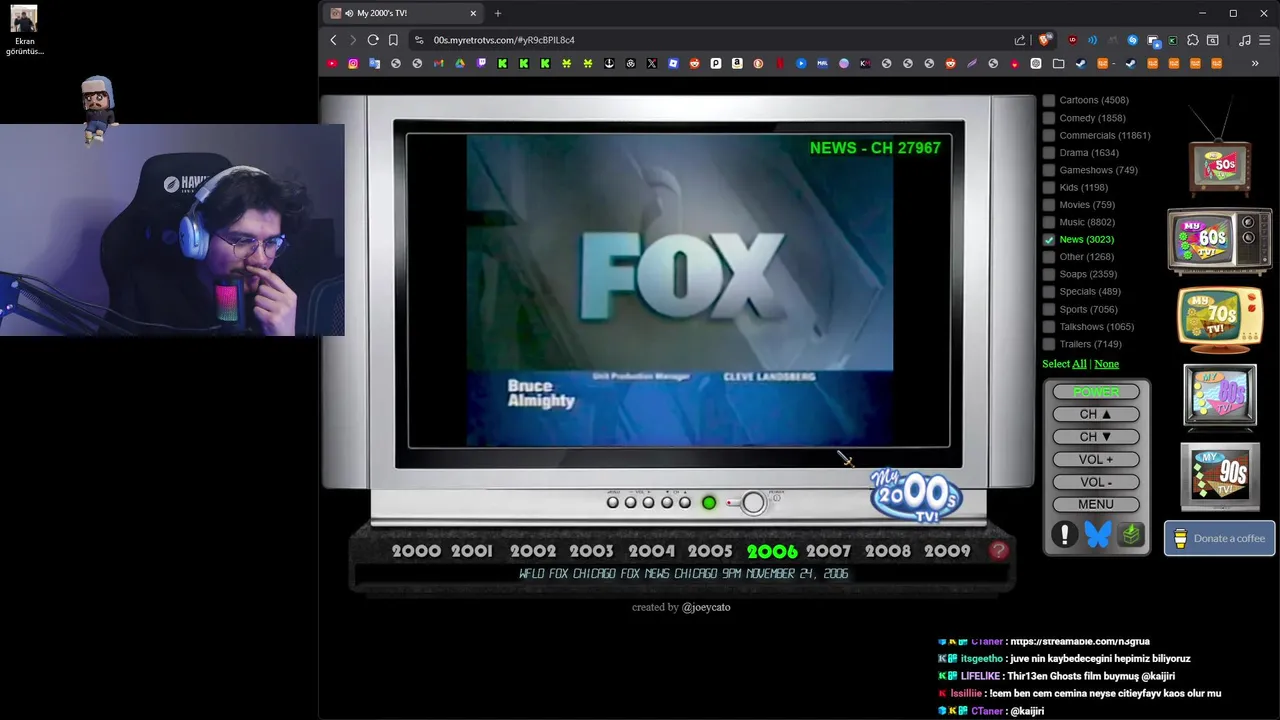Image resolution: width=1280 pixels, height=720 pixels.
Task: Select the year 2001
Action: [472, 551]
